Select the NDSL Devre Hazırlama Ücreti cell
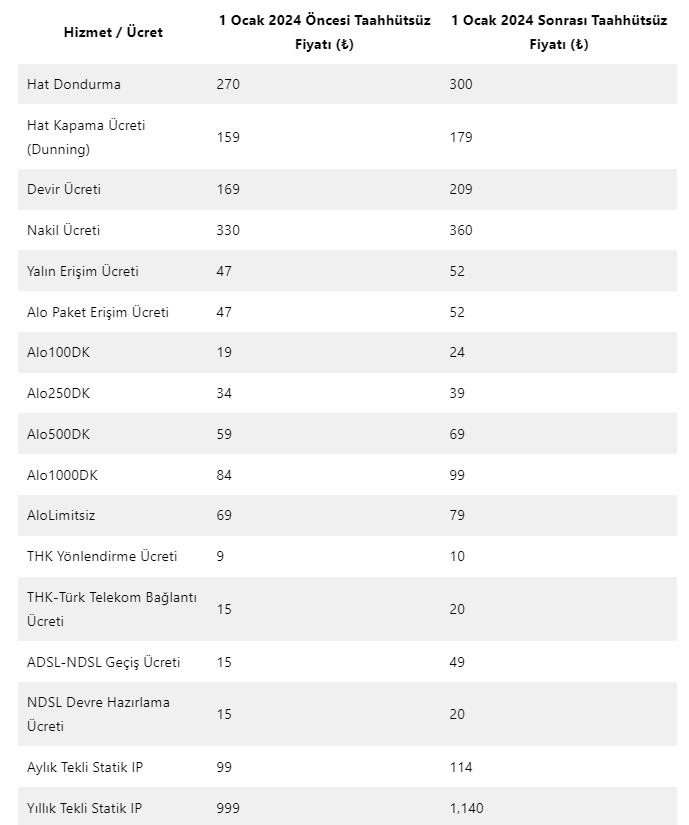Viewport: 689px width, 825px height. [98, 714]
